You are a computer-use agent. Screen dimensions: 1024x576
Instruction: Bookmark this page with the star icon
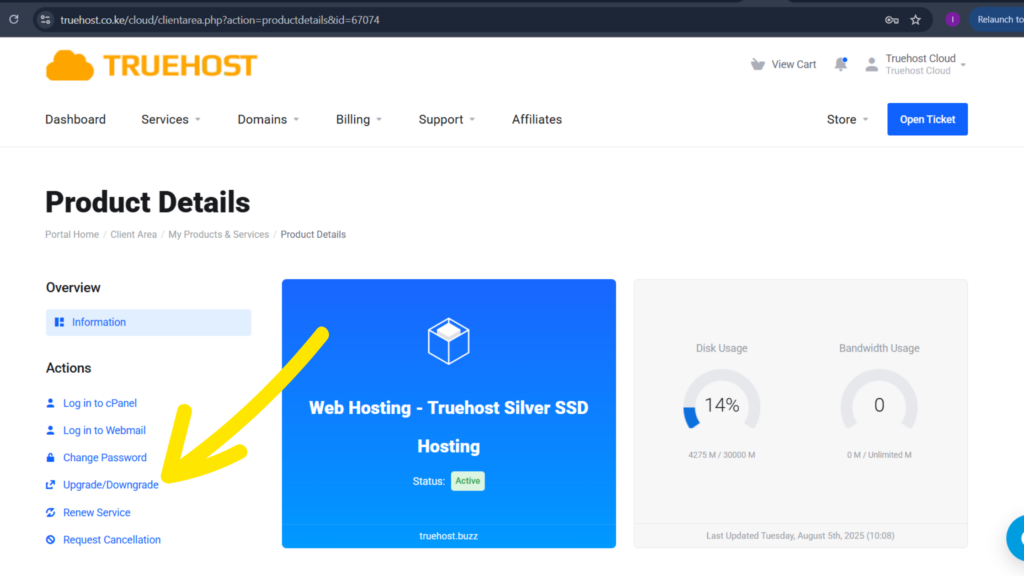tap(916, 20)
